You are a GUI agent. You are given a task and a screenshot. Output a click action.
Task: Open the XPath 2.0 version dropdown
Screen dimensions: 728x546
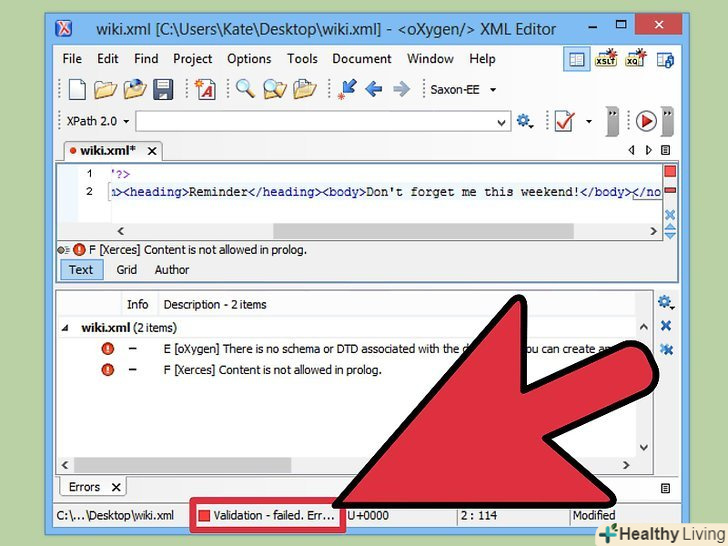126,122
